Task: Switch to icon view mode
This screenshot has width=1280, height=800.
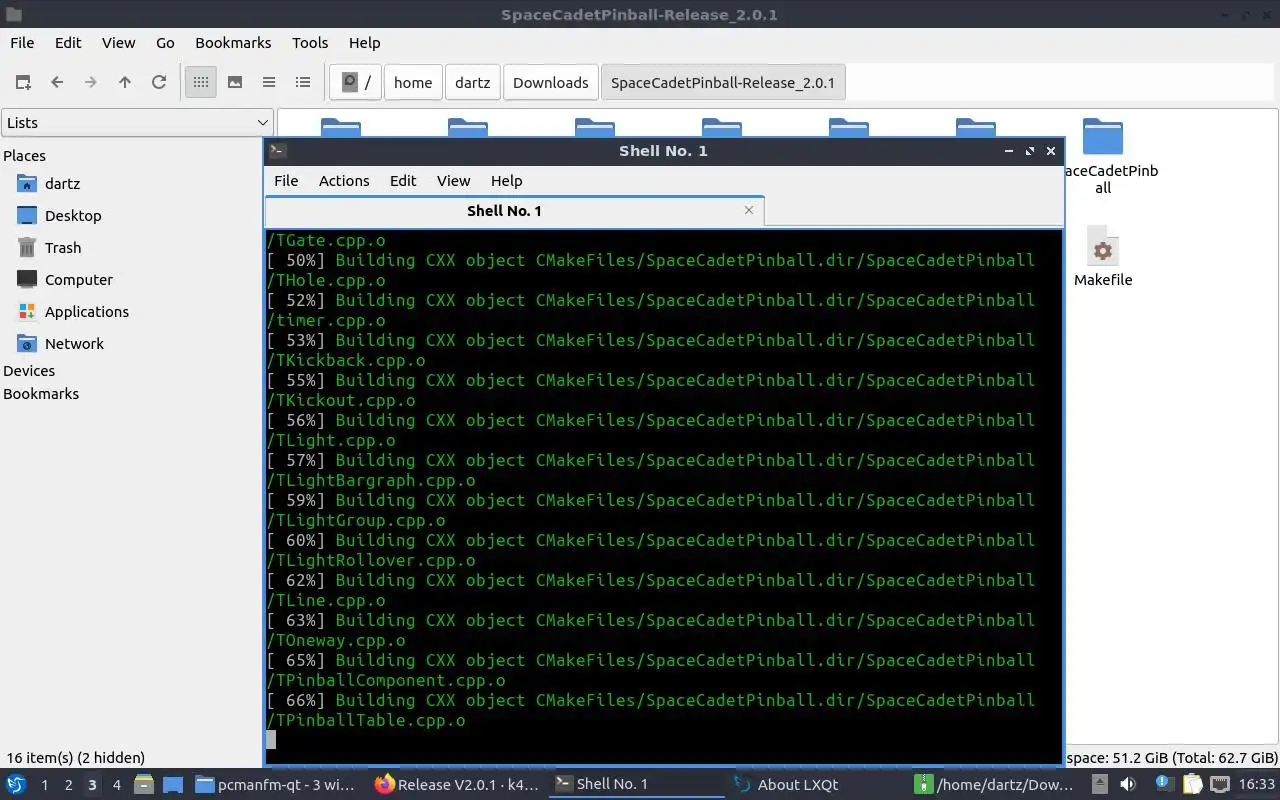Action: click(x=201, y=82)
